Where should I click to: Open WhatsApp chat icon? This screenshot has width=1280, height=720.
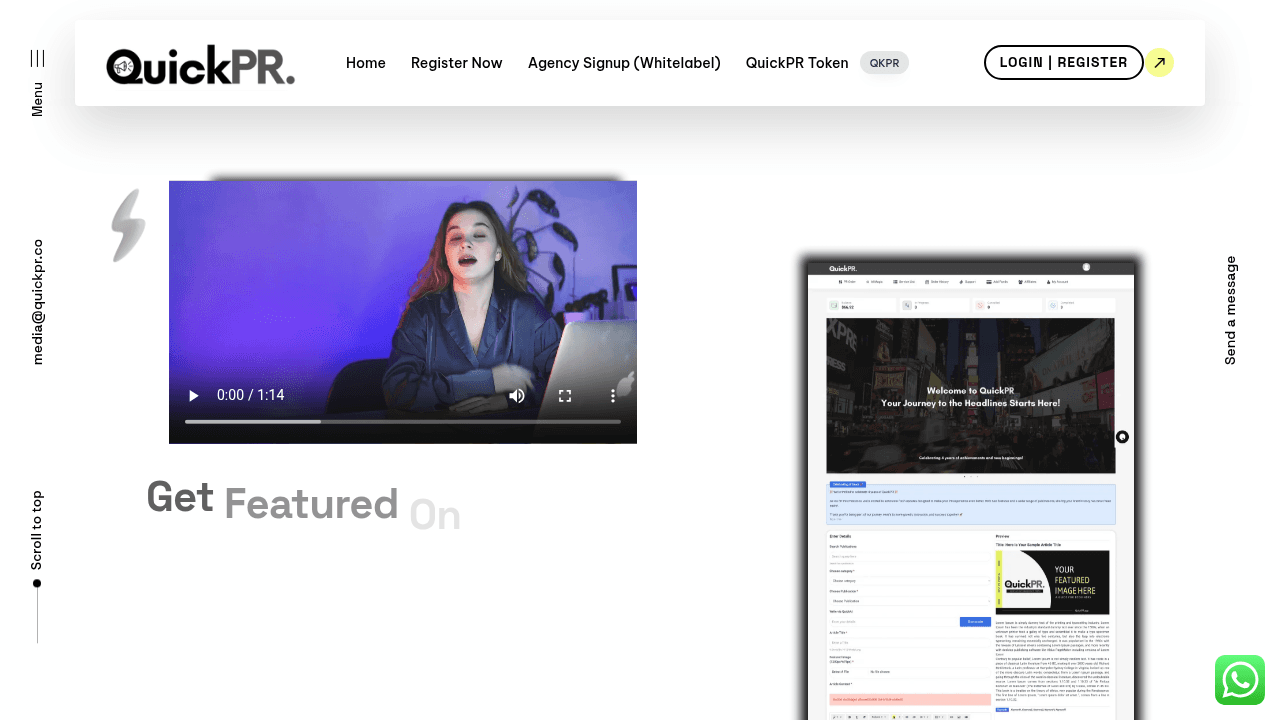tap(1240, 680)
